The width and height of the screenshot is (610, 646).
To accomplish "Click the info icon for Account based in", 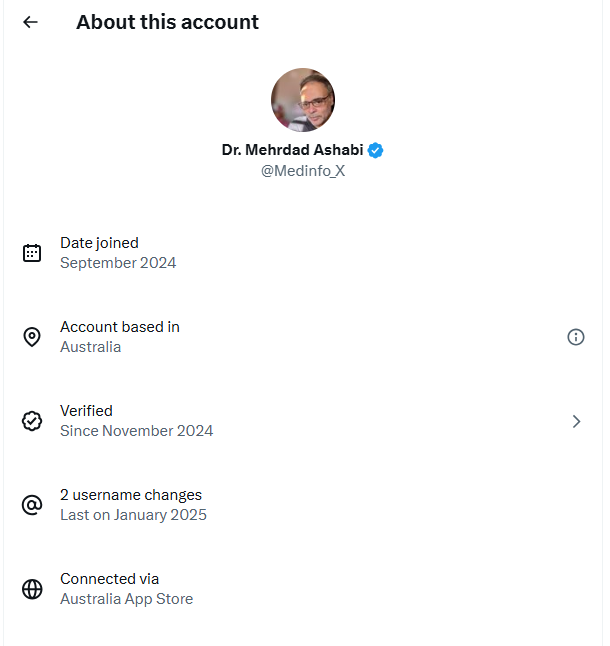I will [575, 337].
